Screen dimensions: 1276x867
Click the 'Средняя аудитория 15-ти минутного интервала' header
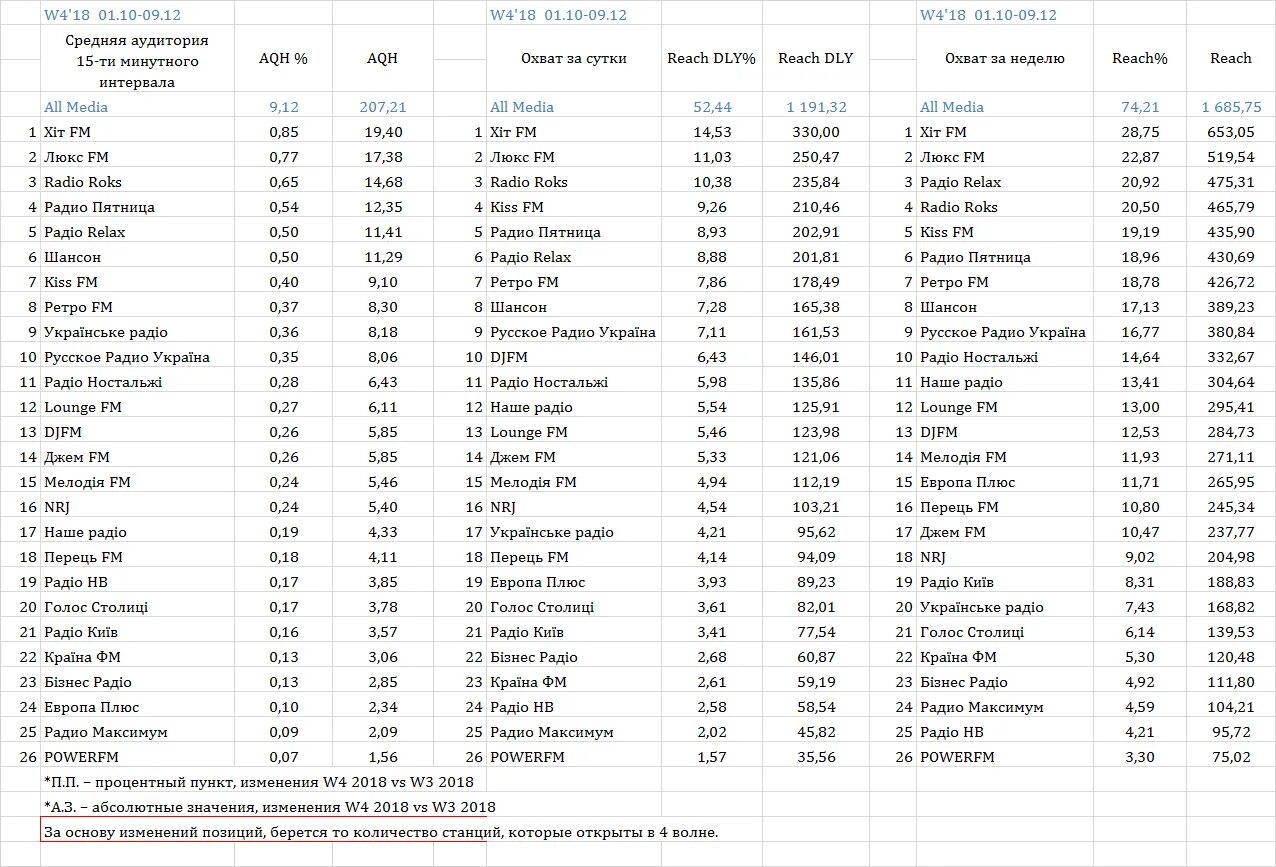(137, 61)
